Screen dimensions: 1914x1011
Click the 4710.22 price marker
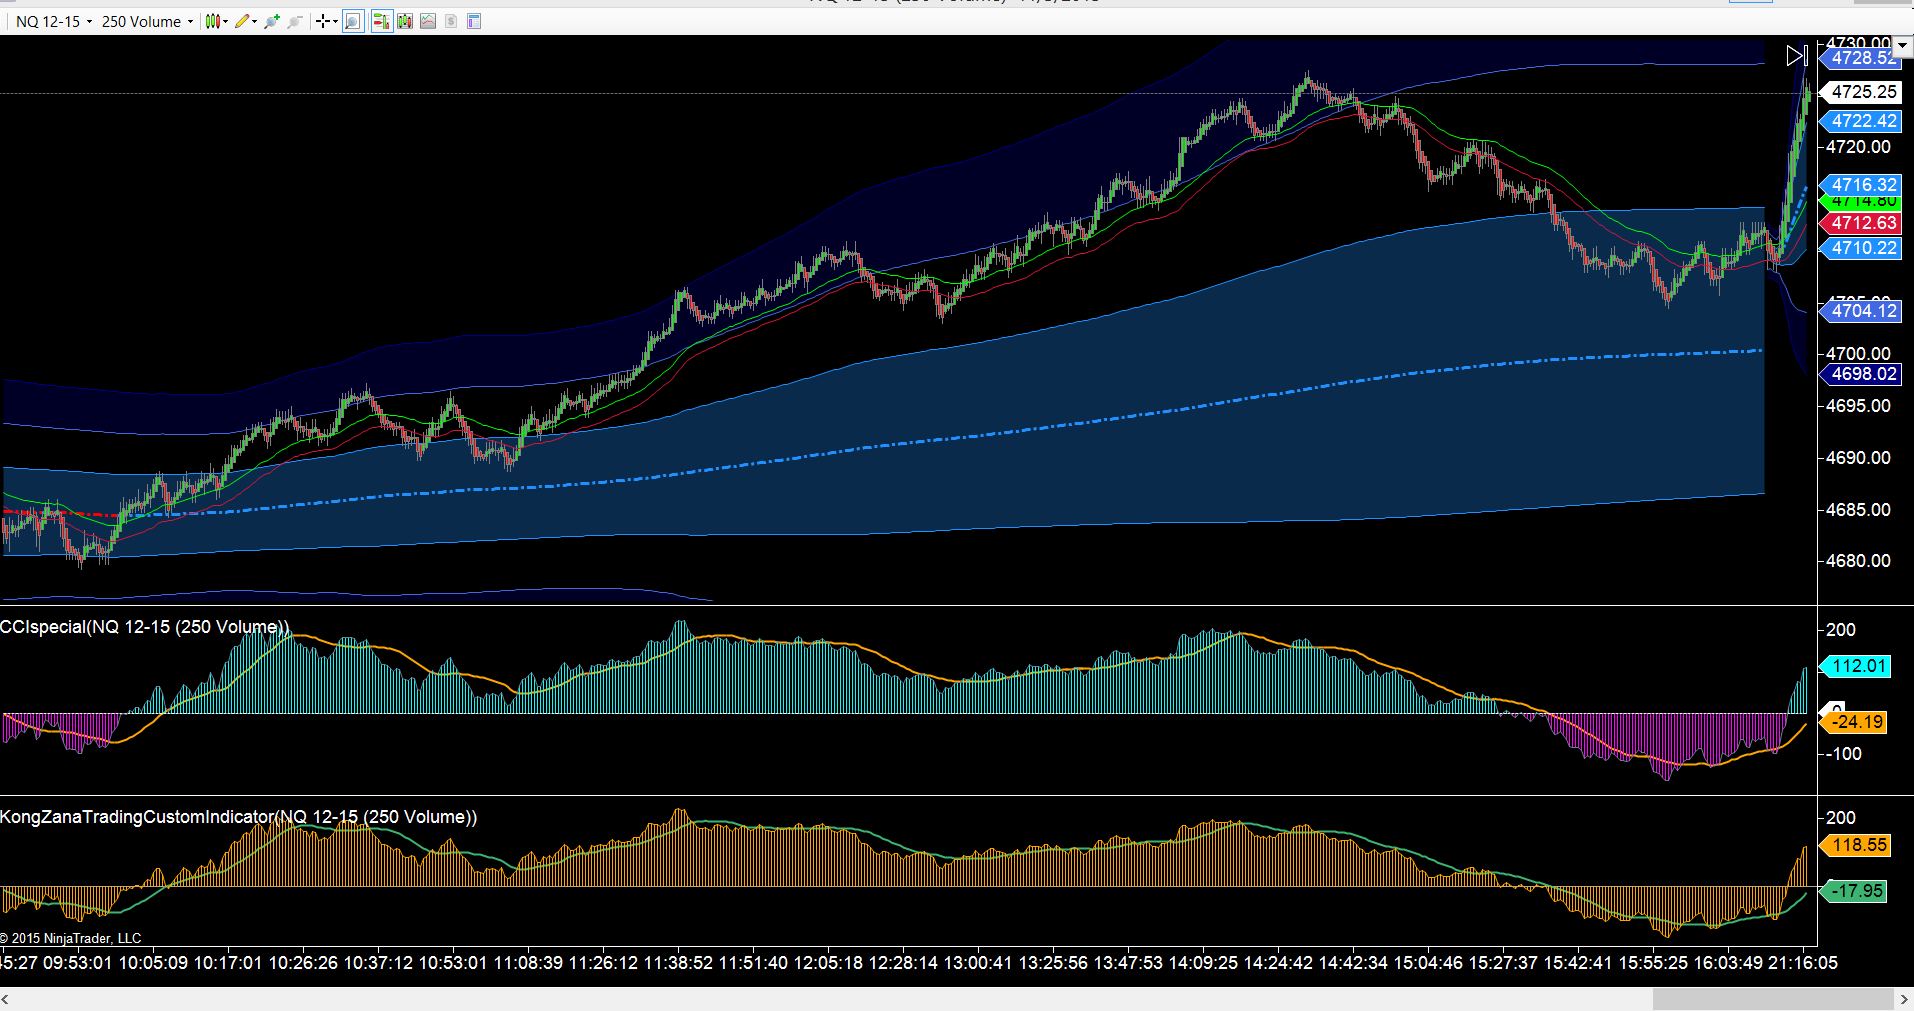tap(1860, 248)
